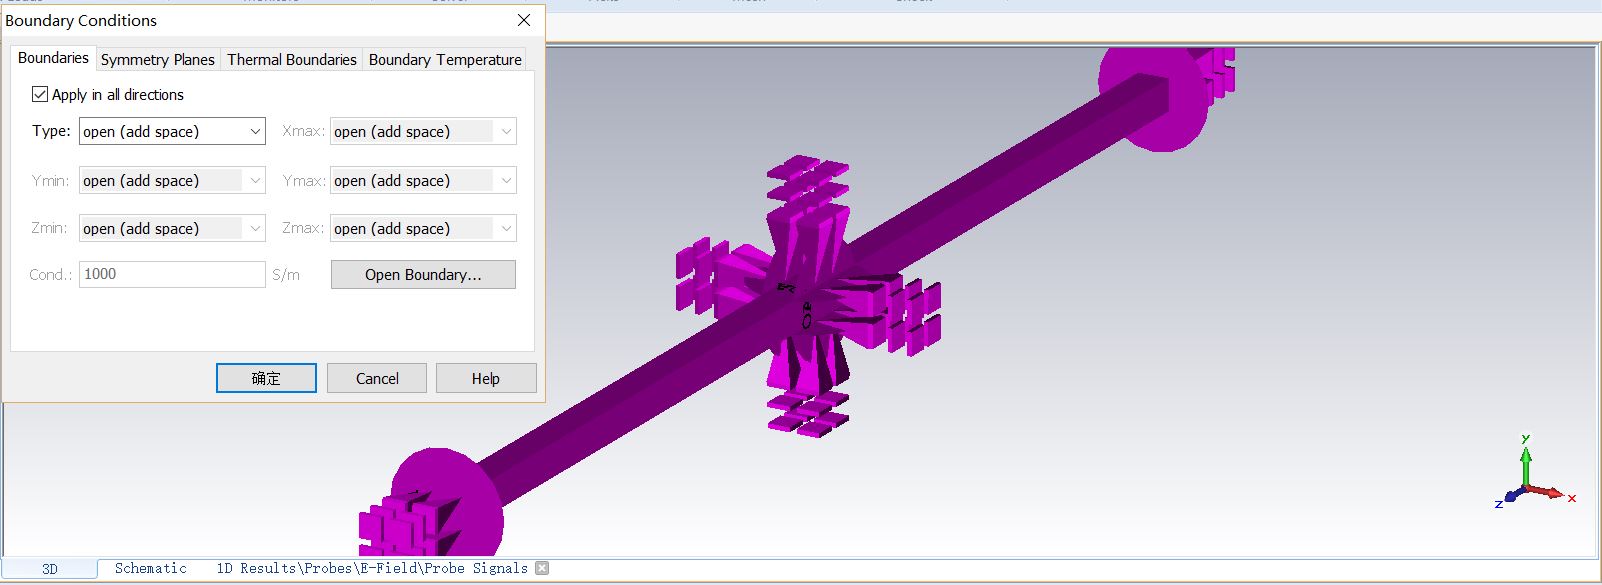Image resolution: width=1602 pixels, height=585 pixels.
Task: Switch to the 3D view tab
Action: 50,569
